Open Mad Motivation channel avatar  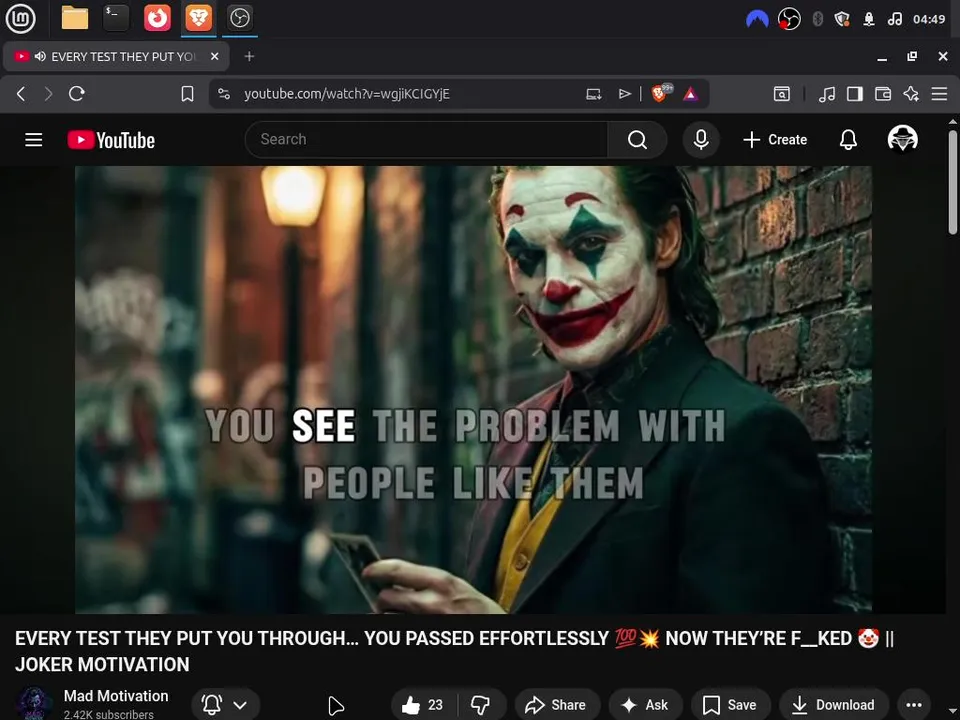click(x=34, y=704)
